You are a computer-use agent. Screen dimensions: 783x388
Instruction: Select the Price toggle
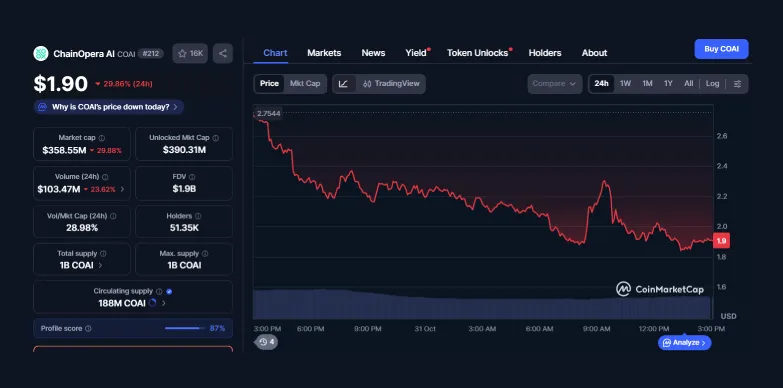(269, 84)
